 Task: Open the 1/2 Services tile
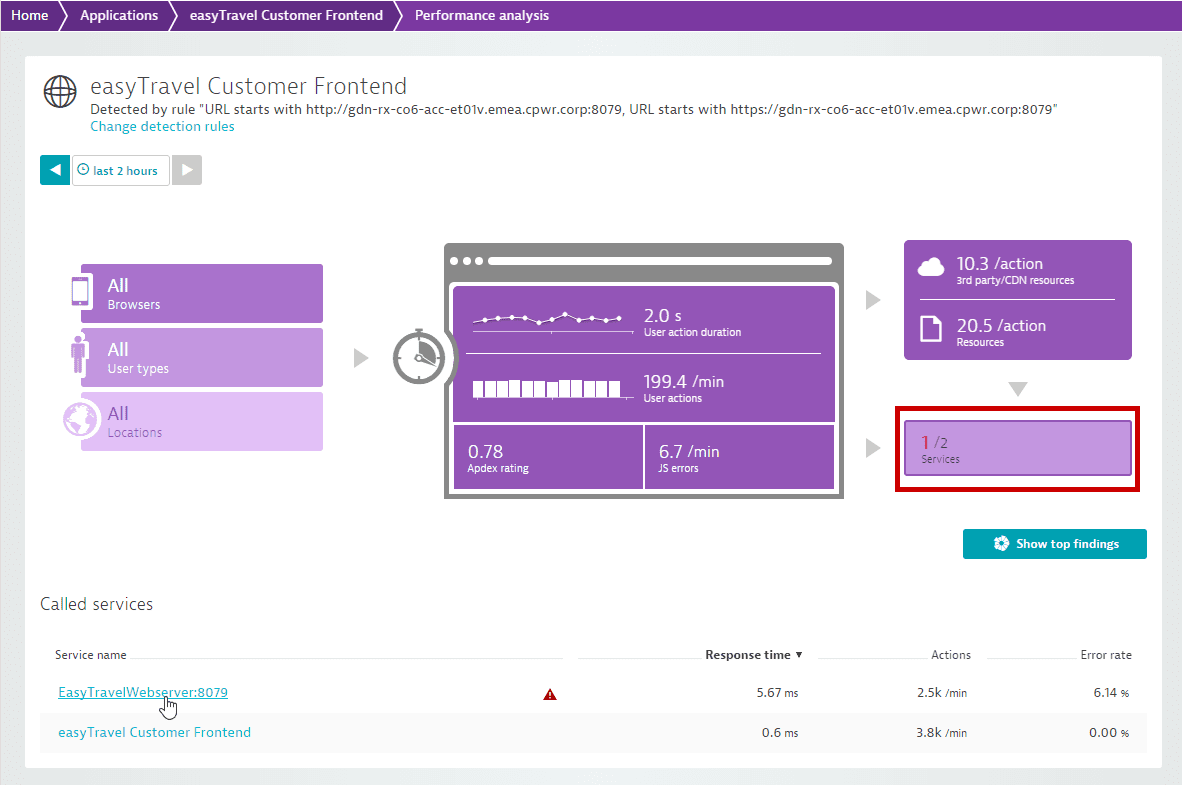[x=1018, y=449]
